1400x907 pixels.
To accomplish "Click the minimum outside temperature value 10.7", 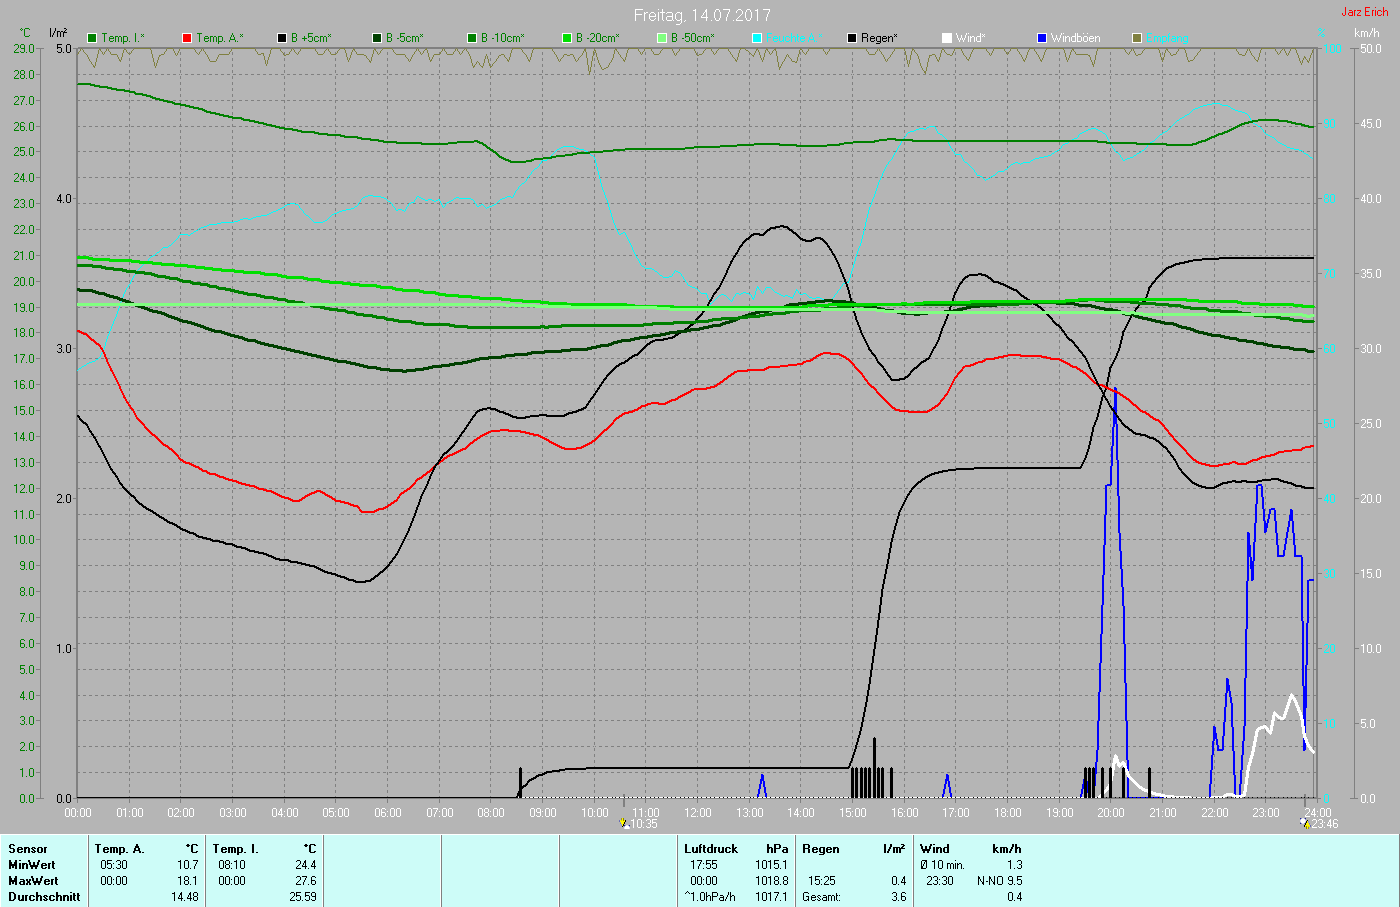I will 187,865.
